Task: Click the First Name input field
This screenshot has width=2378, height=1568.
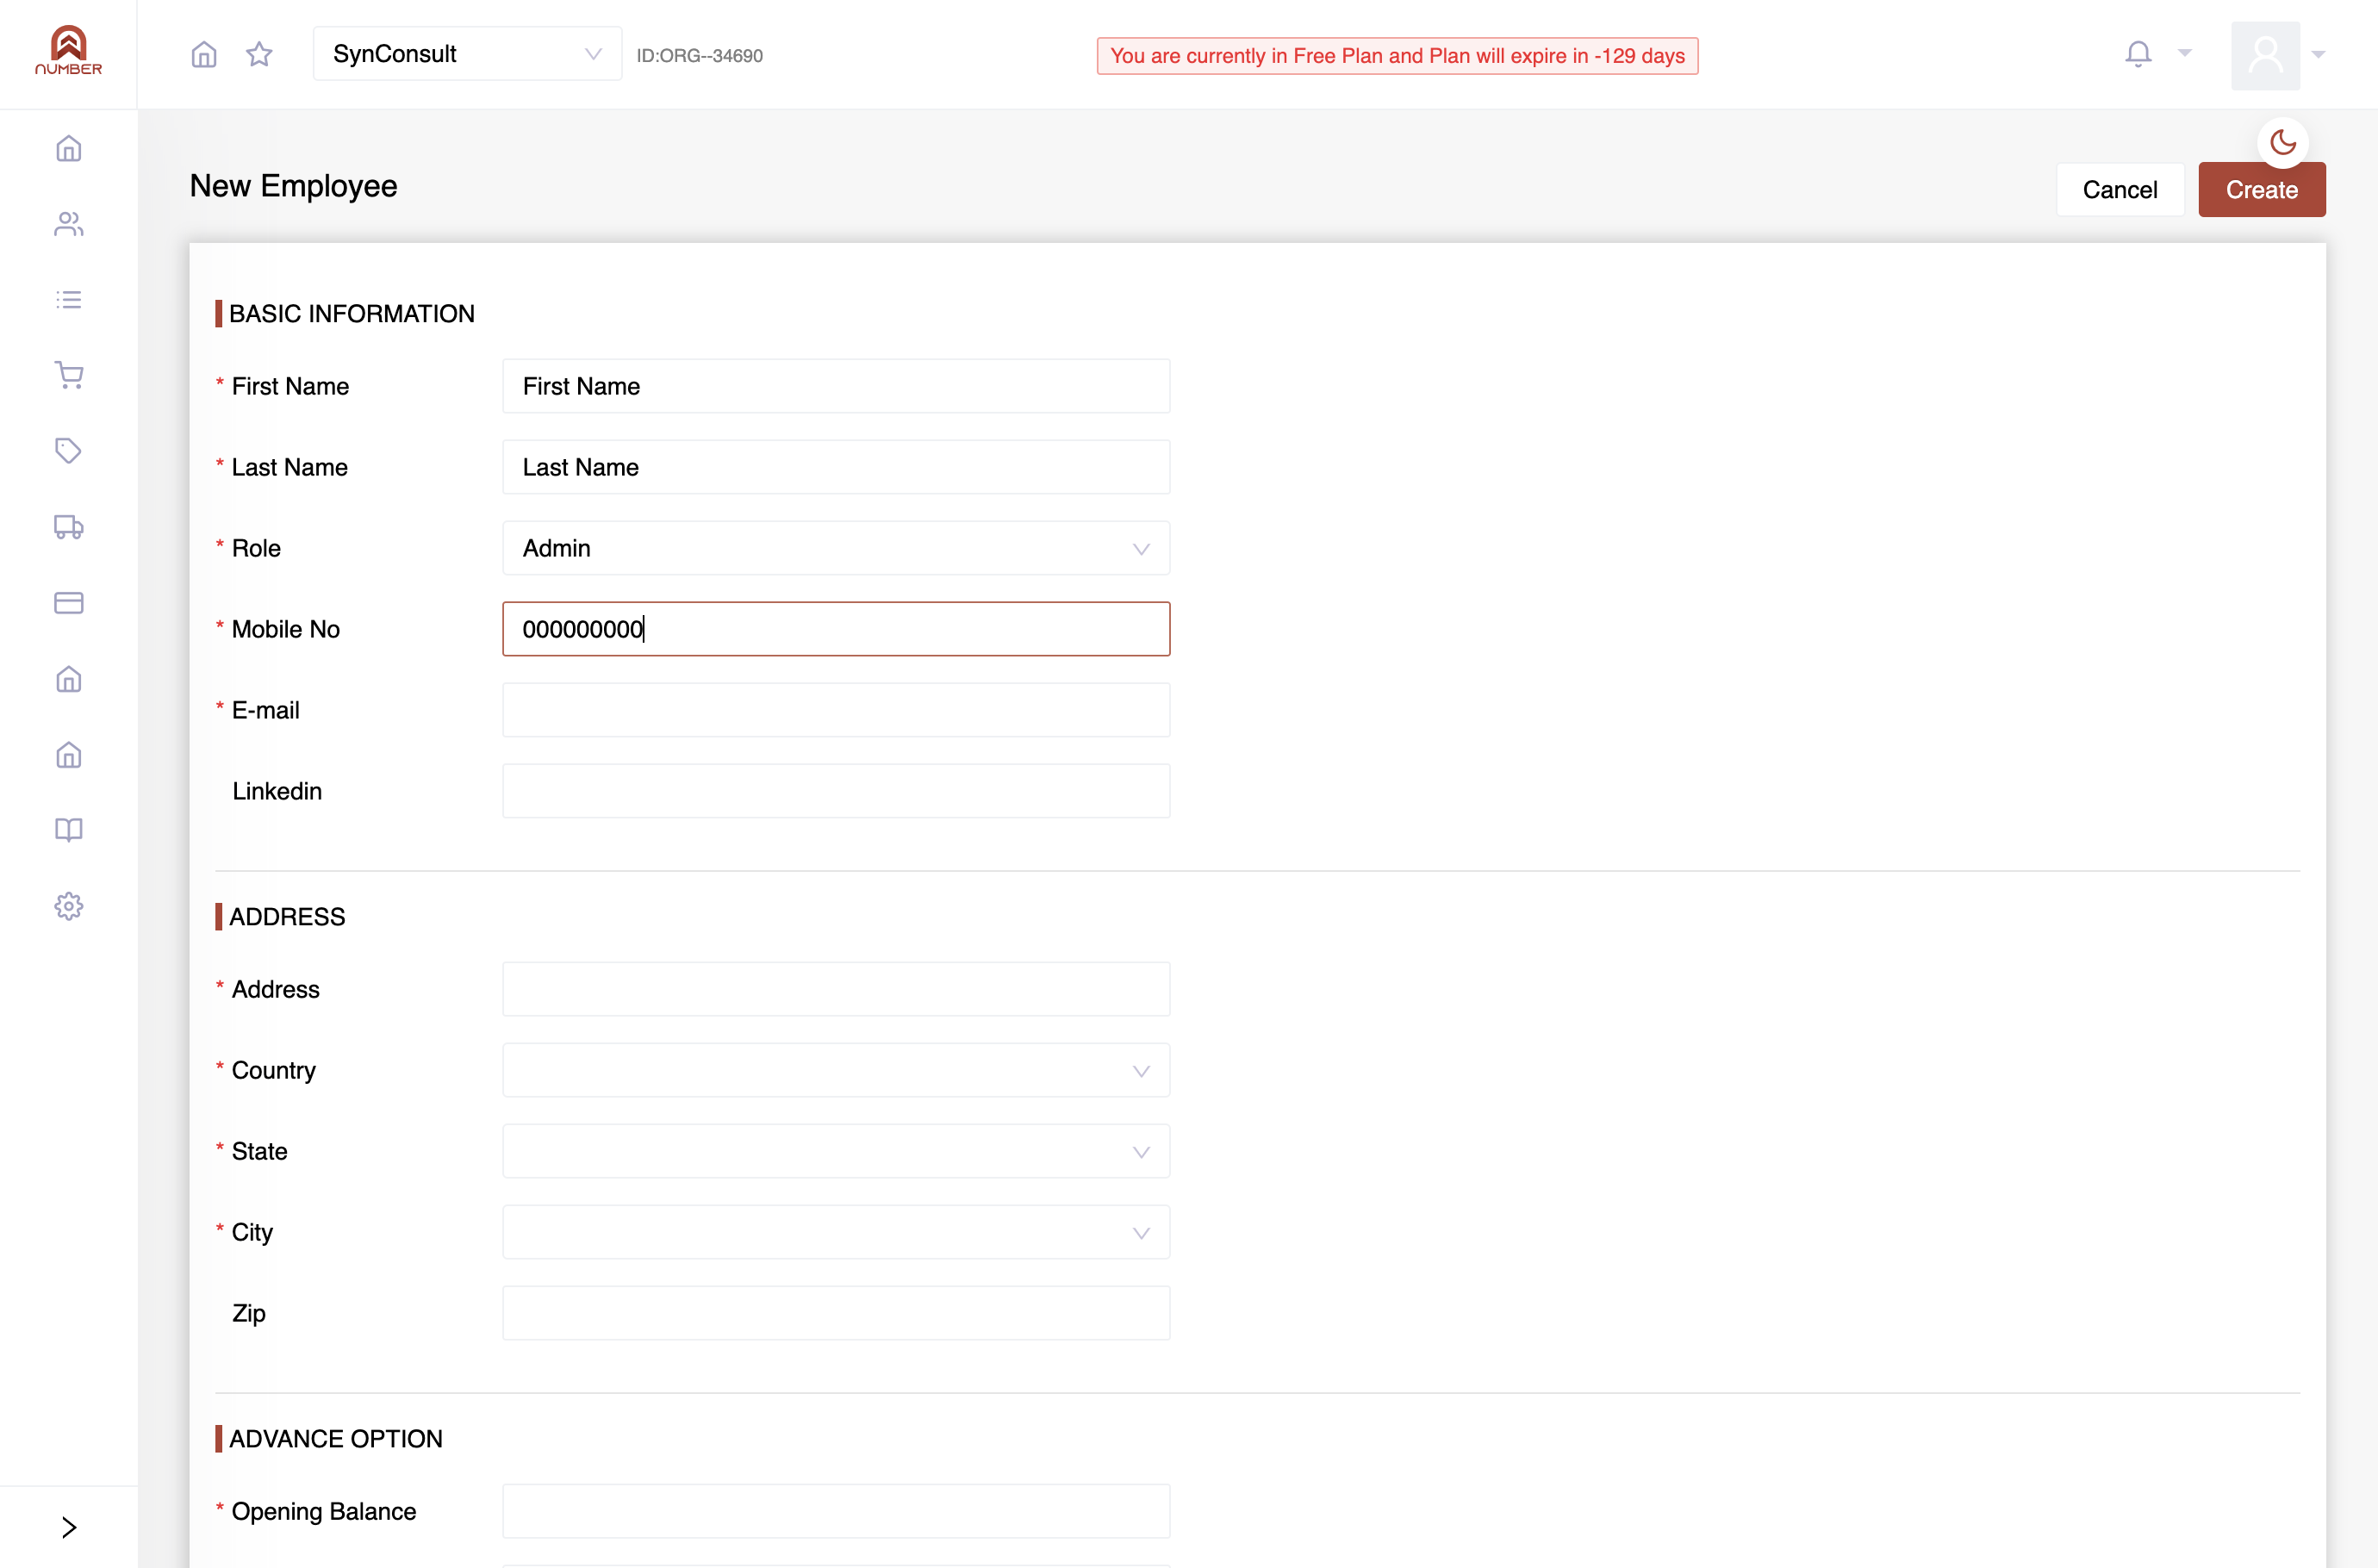Action: click(836, 386)
